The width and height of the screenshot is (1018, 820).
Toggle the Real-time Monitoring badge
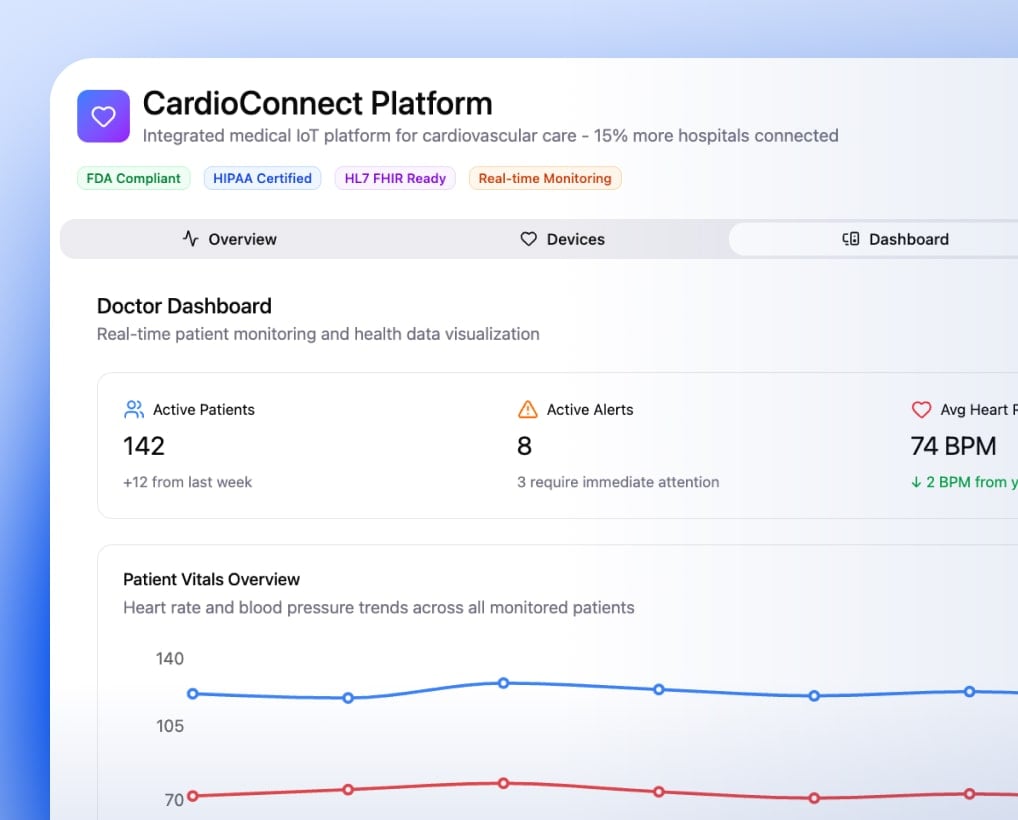544,178
